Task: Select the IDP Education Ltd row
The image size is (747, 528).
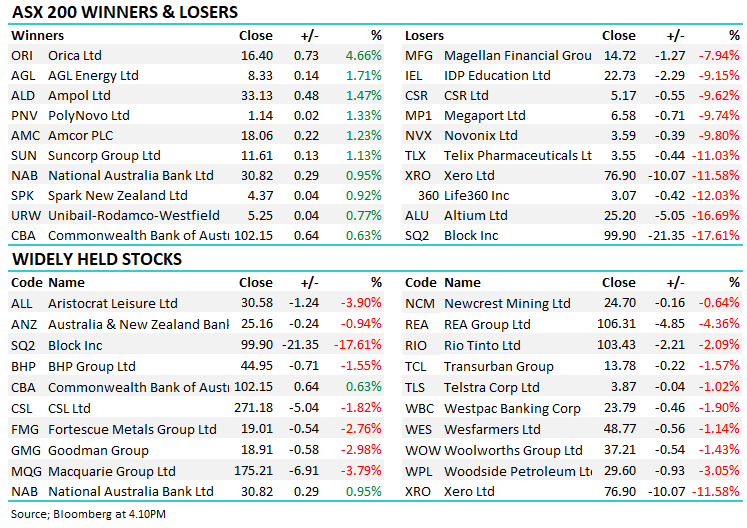Action: click(x=497, y=75)
